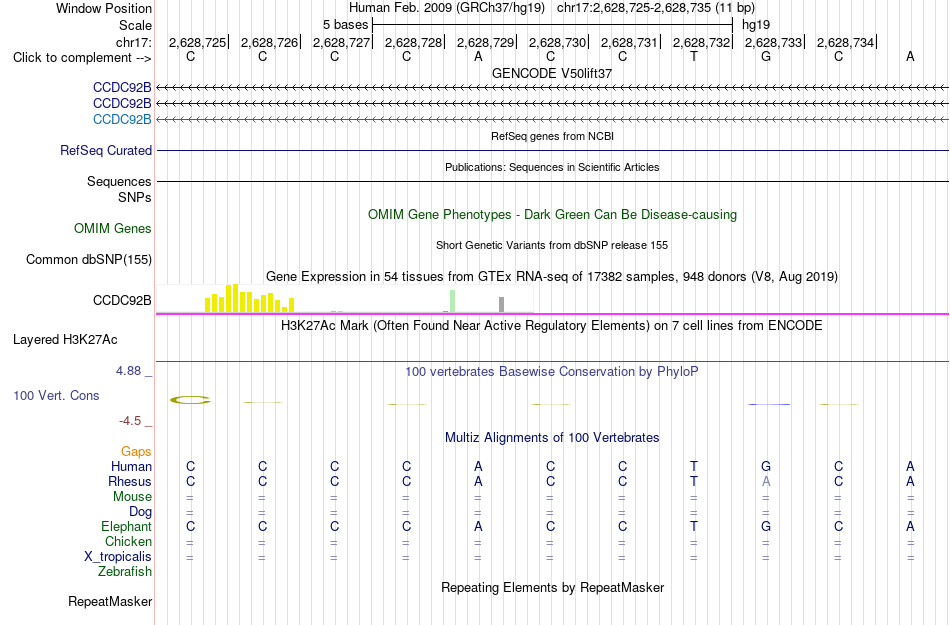Click the 2,628,730 position on the ruler
Screen dimensions: 950x625
[557, 42]
